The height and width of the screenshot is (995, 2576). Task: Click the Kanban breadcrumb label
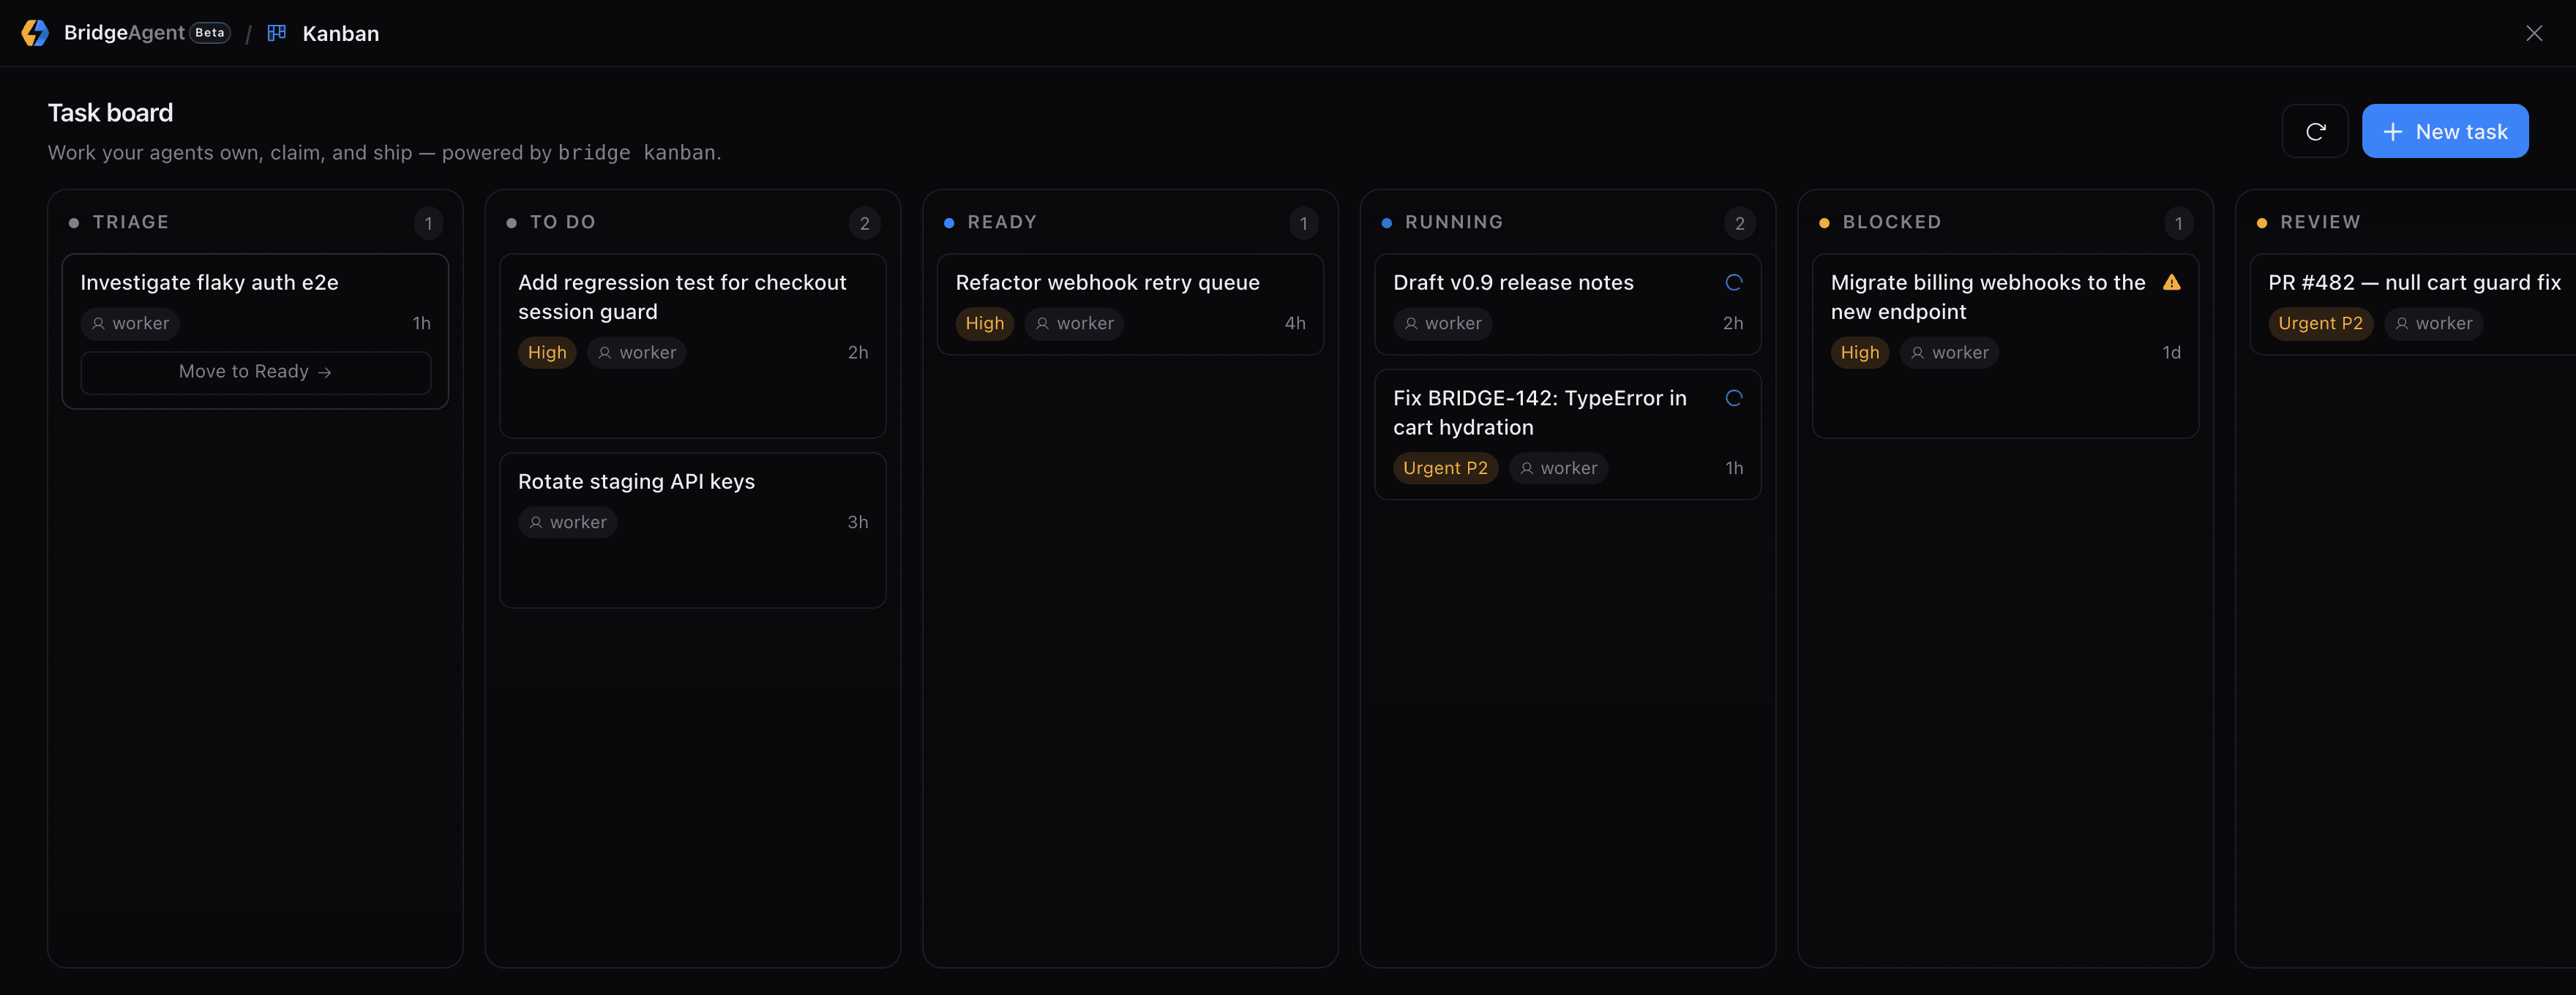point(341,34)
